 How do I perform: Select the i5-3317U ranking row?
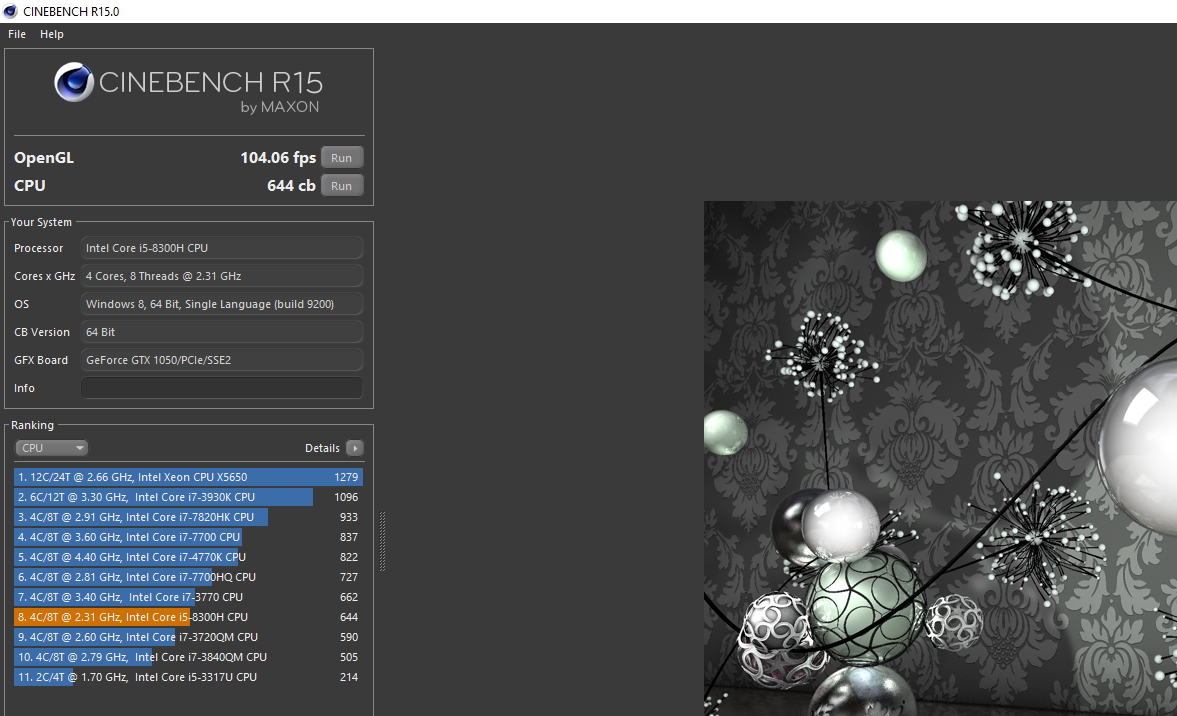pyautogui.click(x=188, y=677)
